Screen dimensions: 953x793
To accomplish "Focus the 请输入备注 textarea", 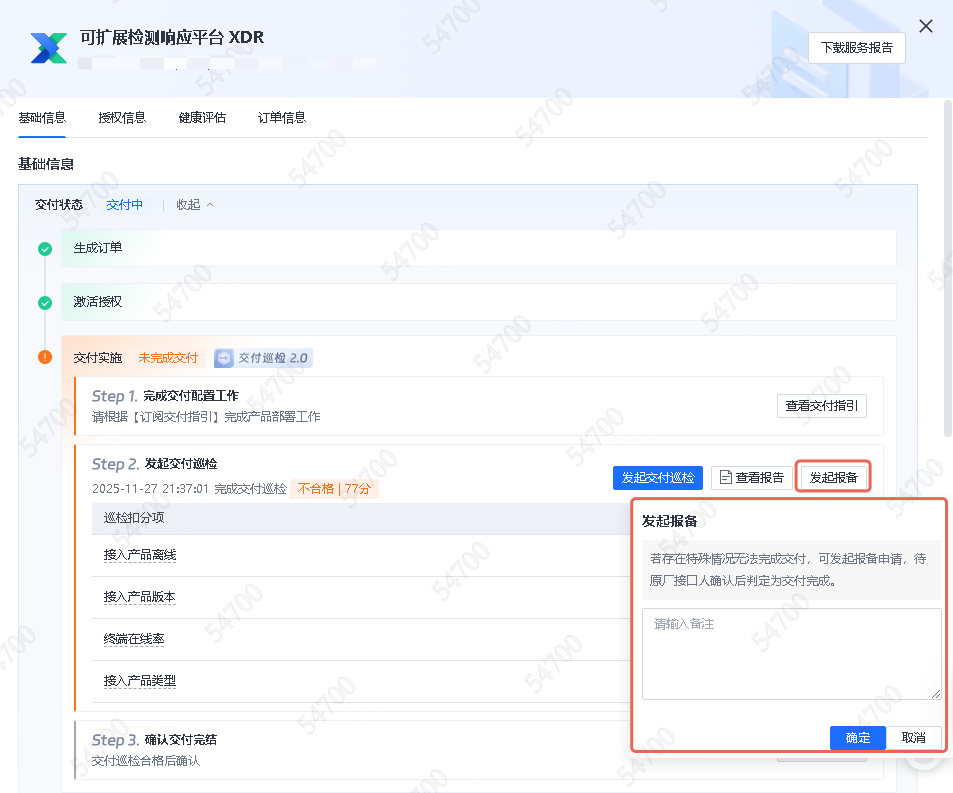I will [791, 653].
